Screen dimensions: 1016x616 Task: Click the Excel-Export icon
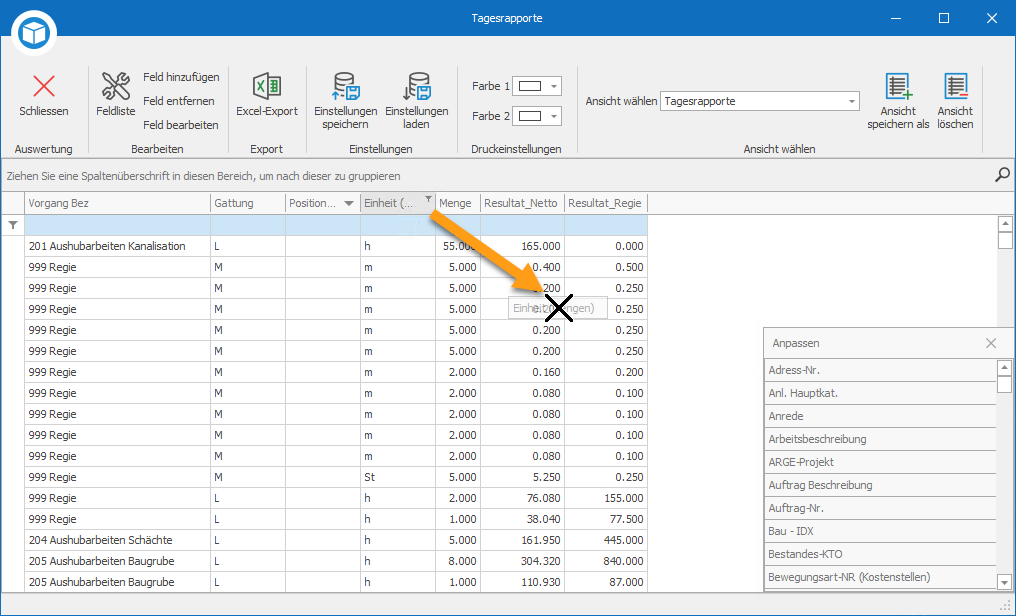[266, 86]
